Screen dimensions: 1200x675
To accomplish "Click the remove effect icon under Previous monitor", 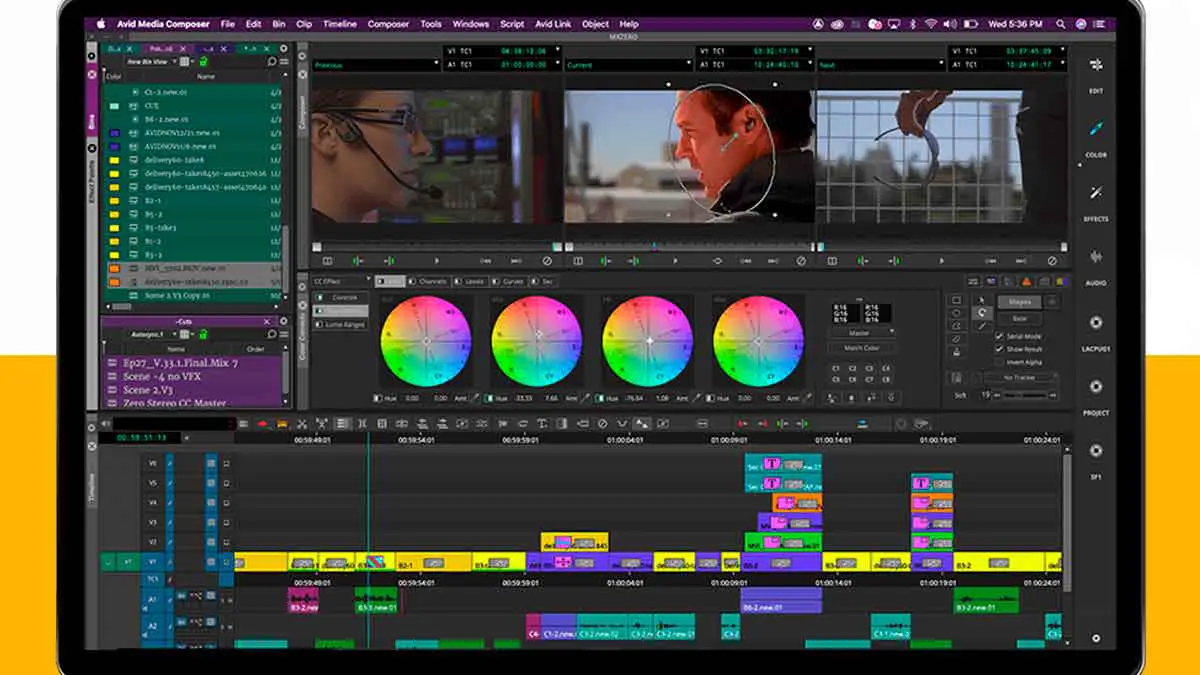I will (x=547, y=261).
